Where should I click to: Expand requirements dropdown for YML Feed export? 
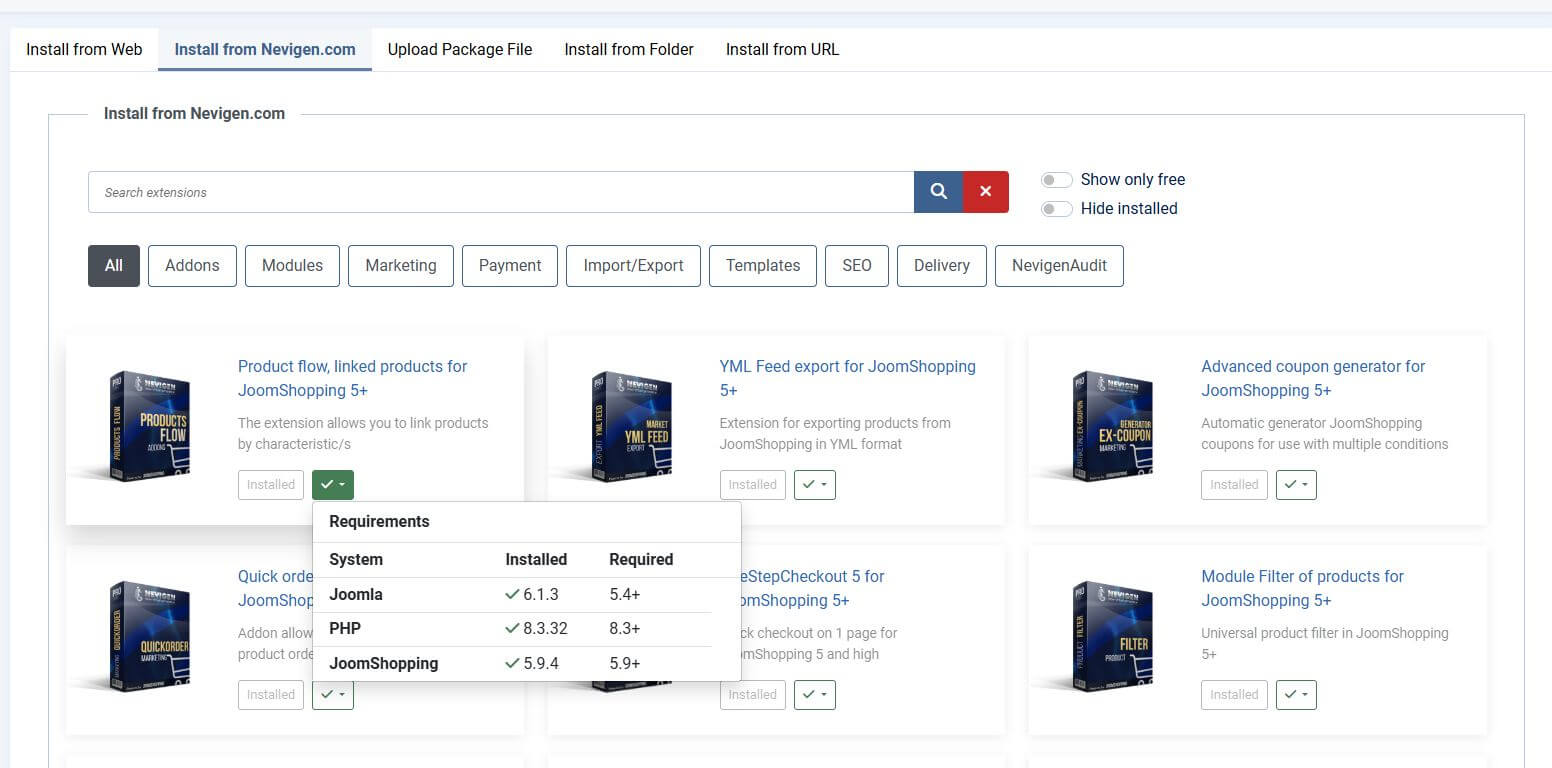tap(815, 485)
